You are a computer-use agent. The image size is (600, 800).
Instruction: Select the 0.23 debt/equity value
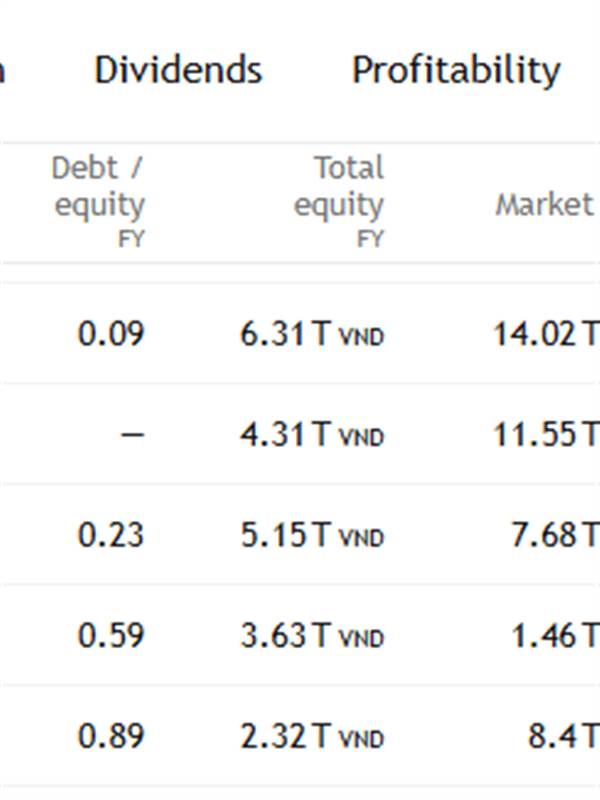tap(111, 535)
